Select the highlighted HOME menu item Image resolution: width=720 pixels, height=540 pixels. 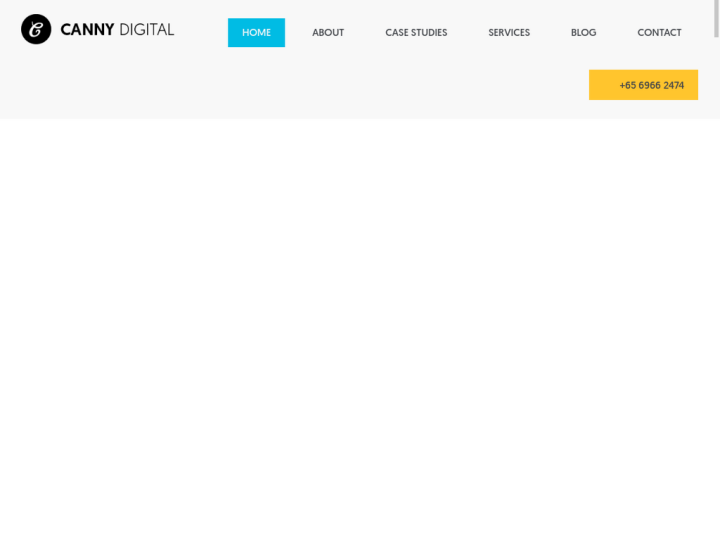tap(256, 33)
